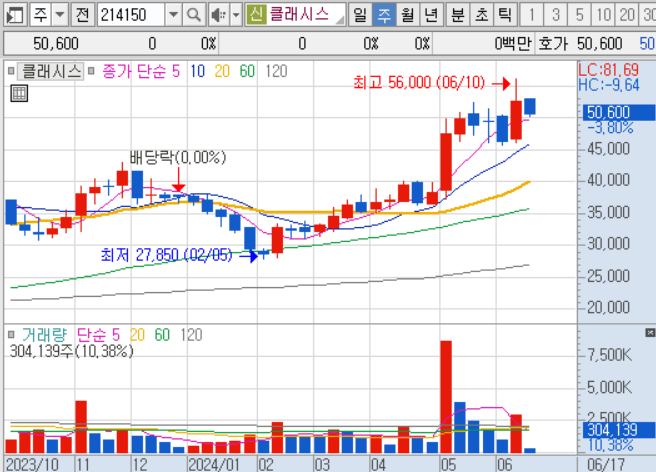Click the 거래량 volume legend label
The height and width of the screenshot is (472, 656).
click(x=44, y=335)
